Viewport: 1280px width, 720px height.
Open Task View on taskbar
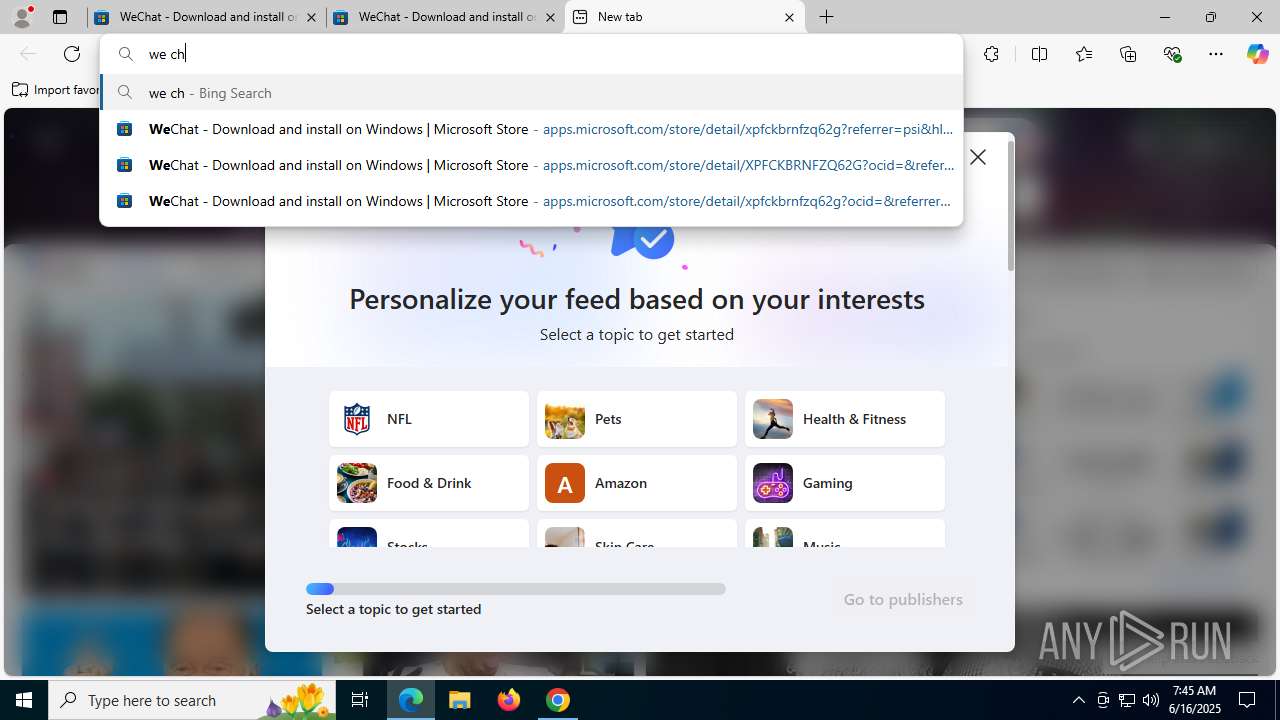[x=361, y=700]
